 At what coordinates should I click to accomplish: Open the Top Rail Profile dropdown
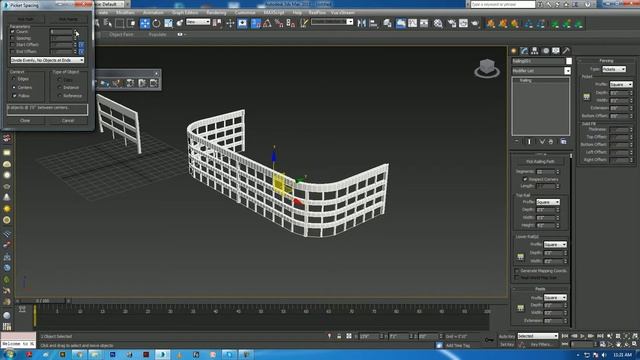(548, 202)
